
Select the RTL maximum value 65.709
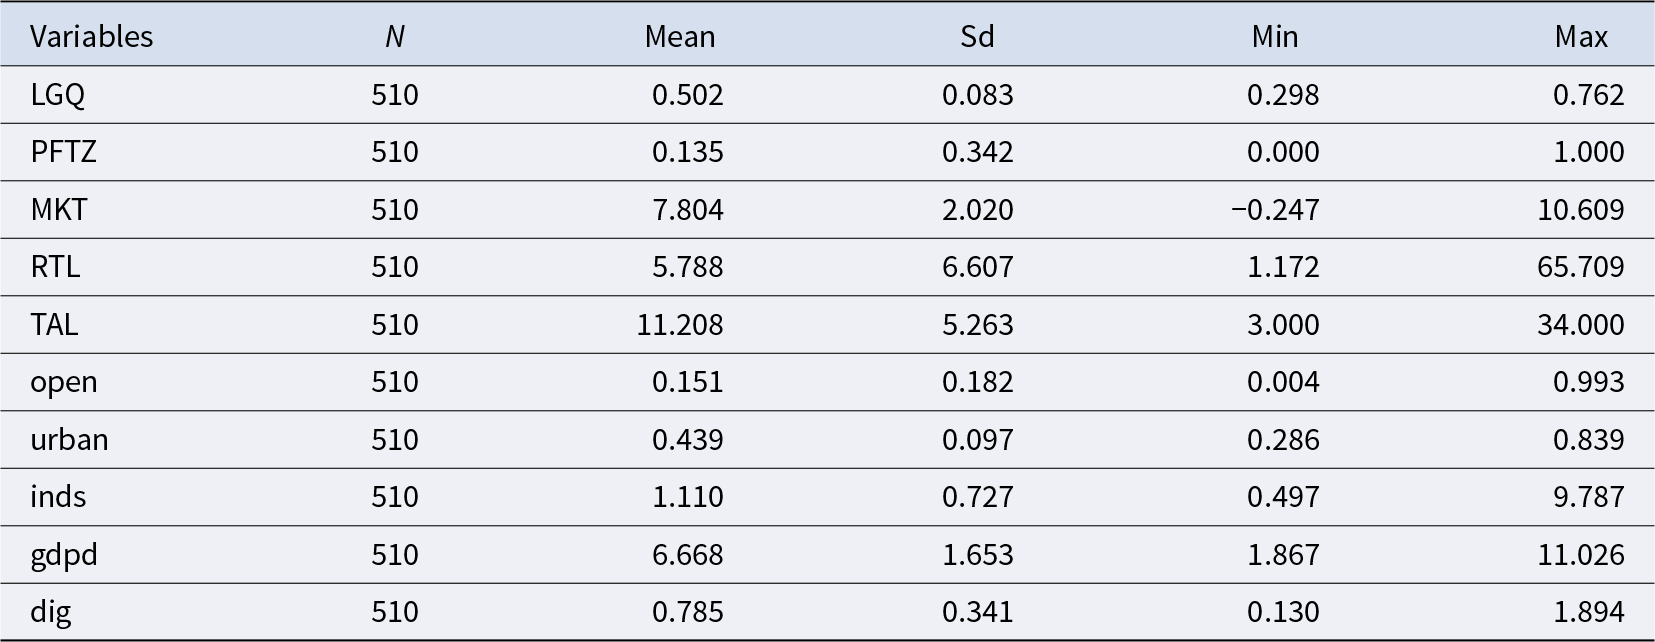1580,267
